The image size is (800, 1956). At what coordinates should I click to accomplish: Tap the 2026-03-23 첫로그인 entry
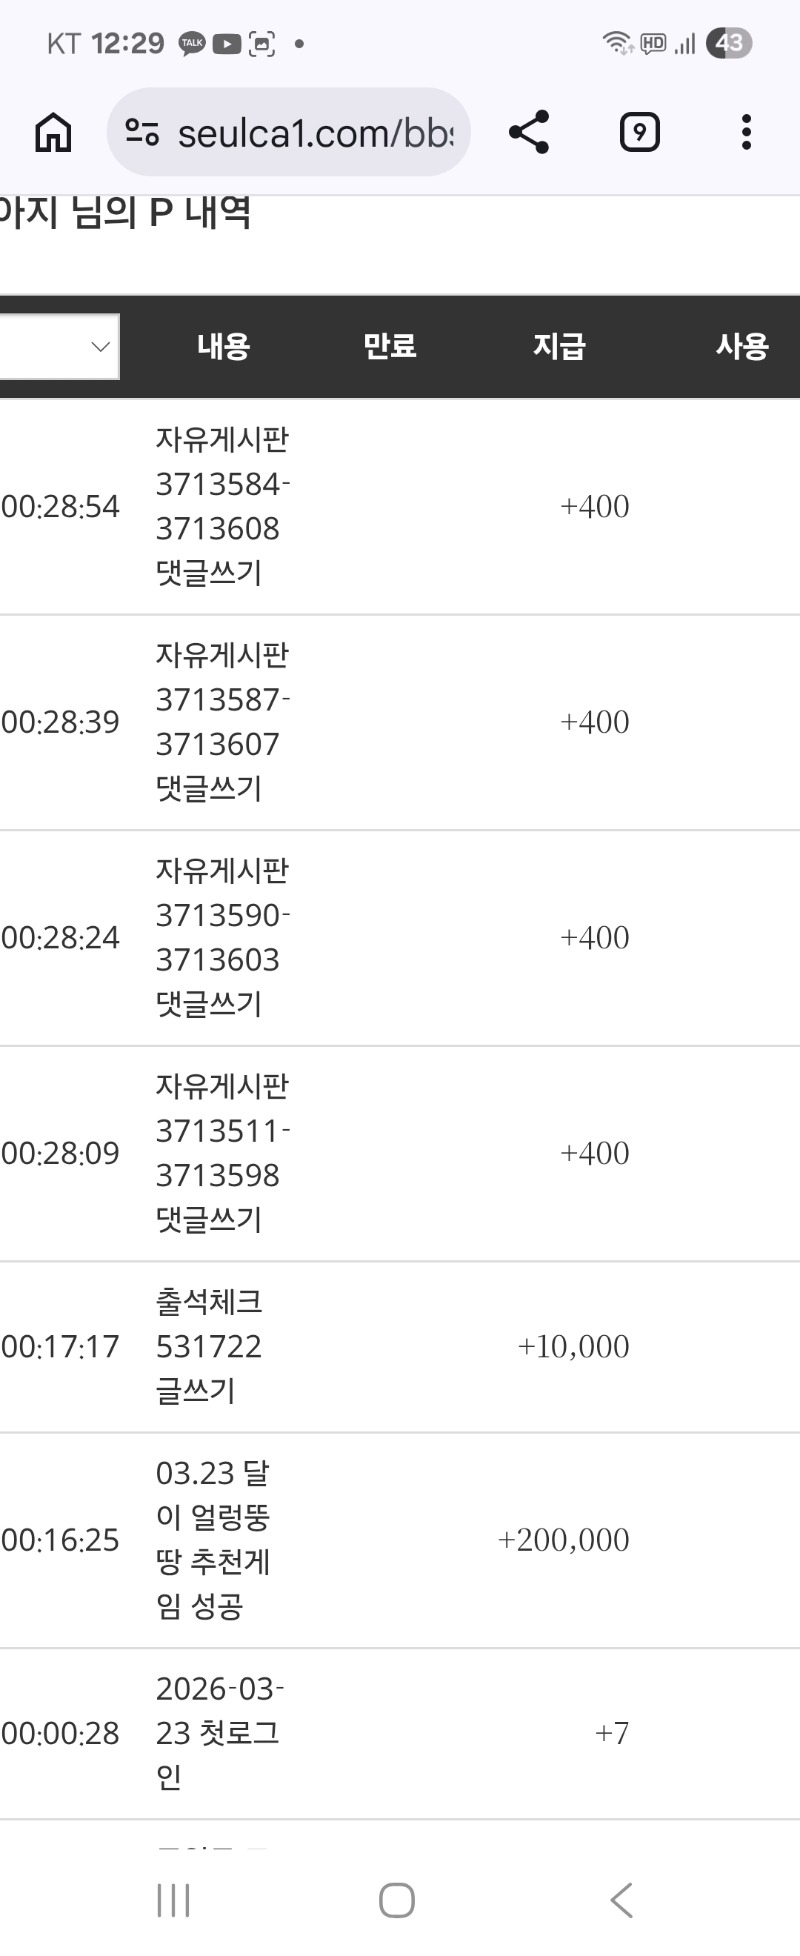click(x=219, y=1732)
